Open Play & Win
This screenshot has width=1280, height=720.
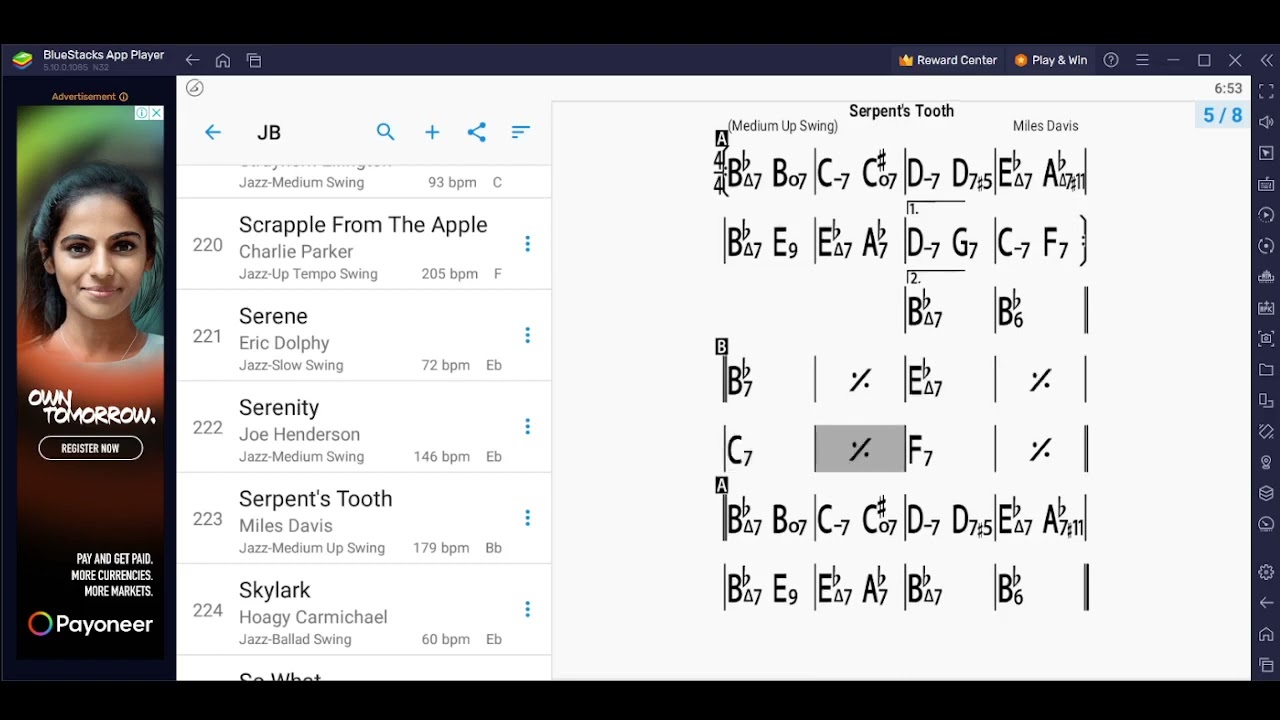pos(1051,60)
